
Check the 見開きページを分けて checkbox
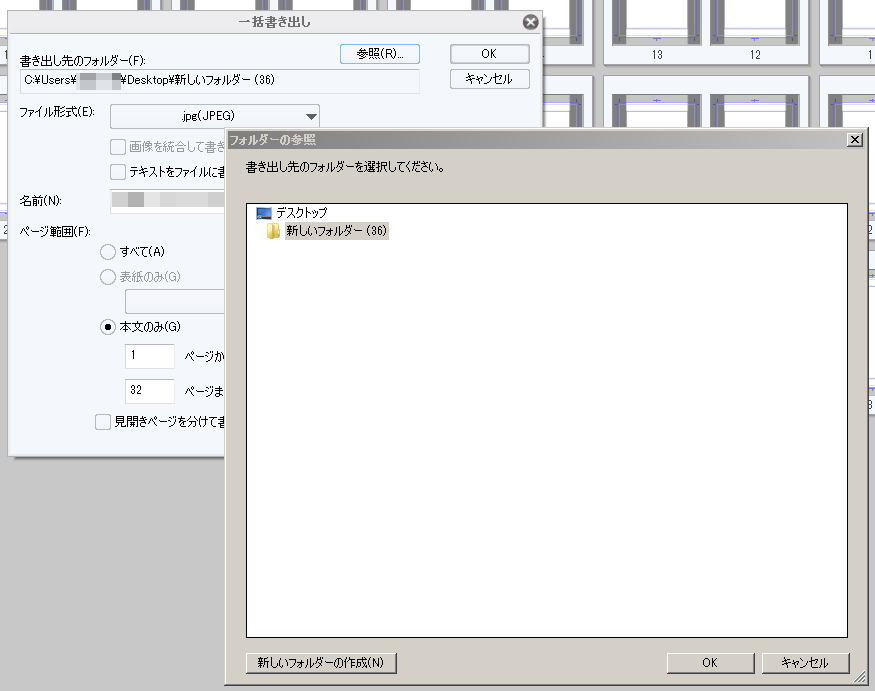point(103,421)
